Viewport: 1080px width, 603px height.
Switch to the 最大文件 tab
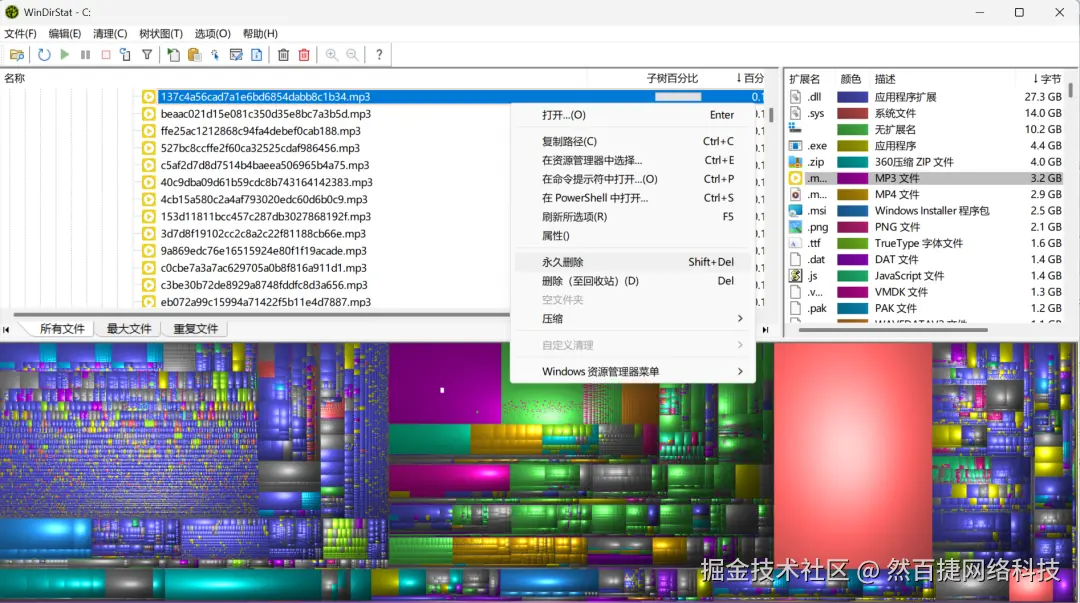129,329
